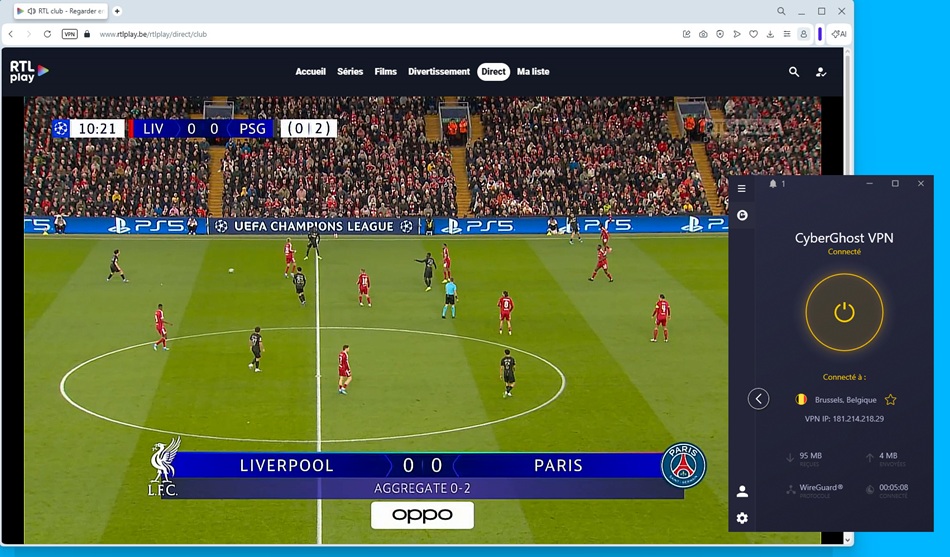Click the purple sidebar strip button
Image resolution: width=950 pixels, height=557 pixels.
820,34
